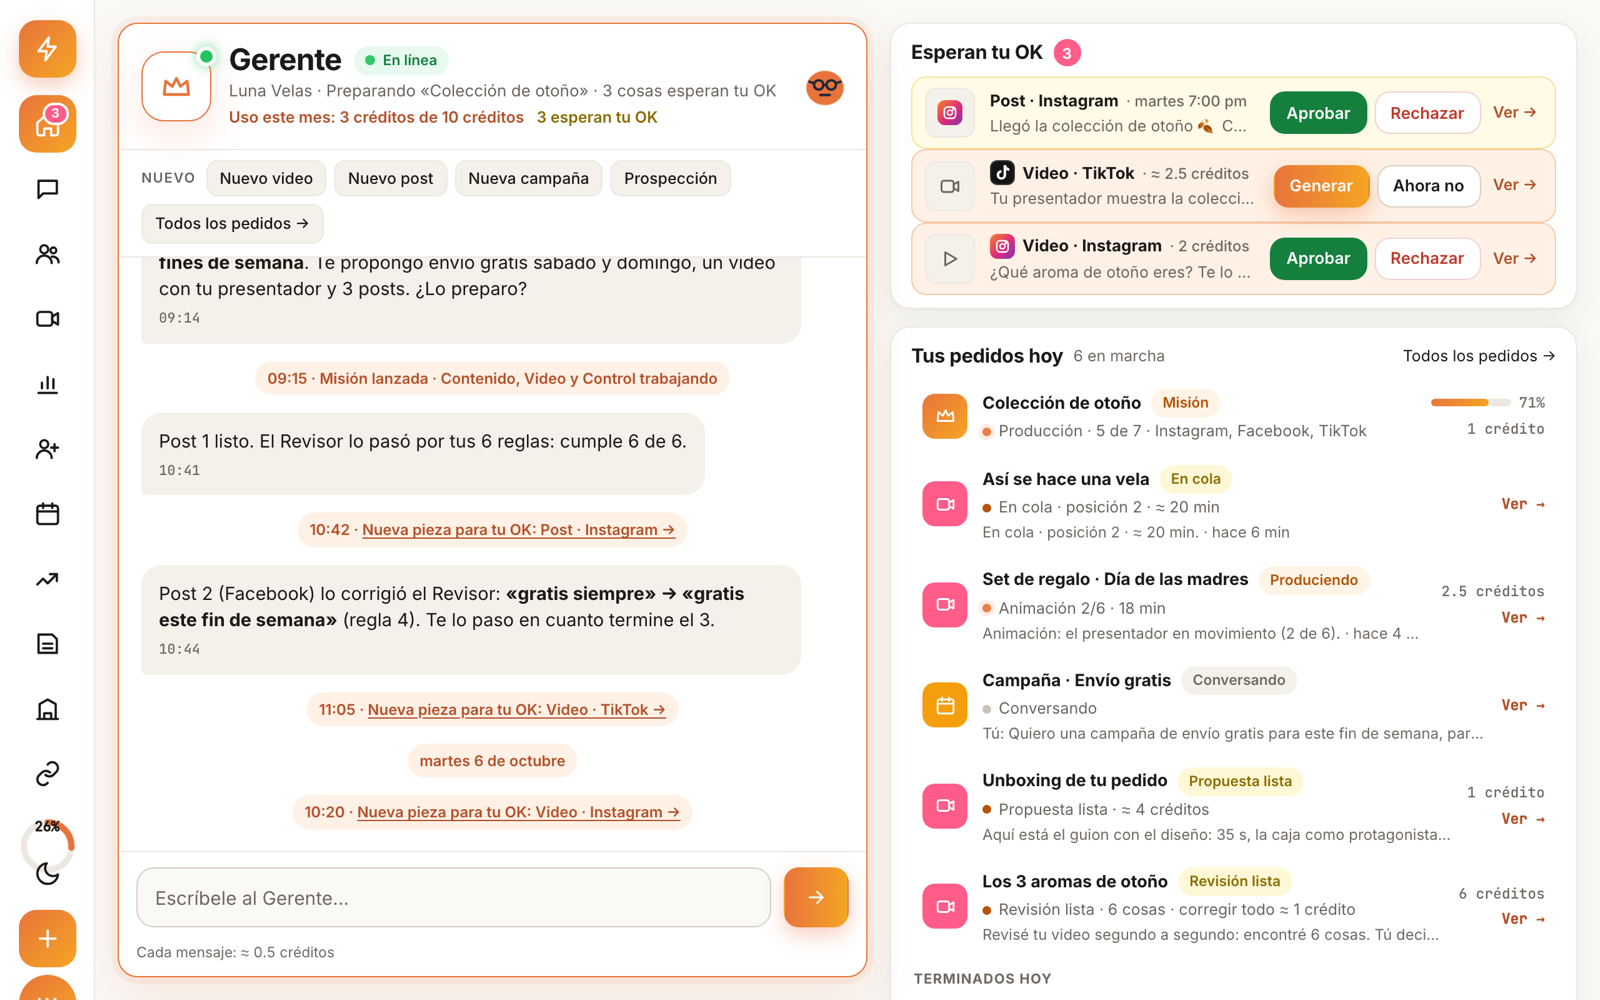
Task: Open Ver link for Post · Instagram
Action: pyautogui.click(x=1514, y=112)
